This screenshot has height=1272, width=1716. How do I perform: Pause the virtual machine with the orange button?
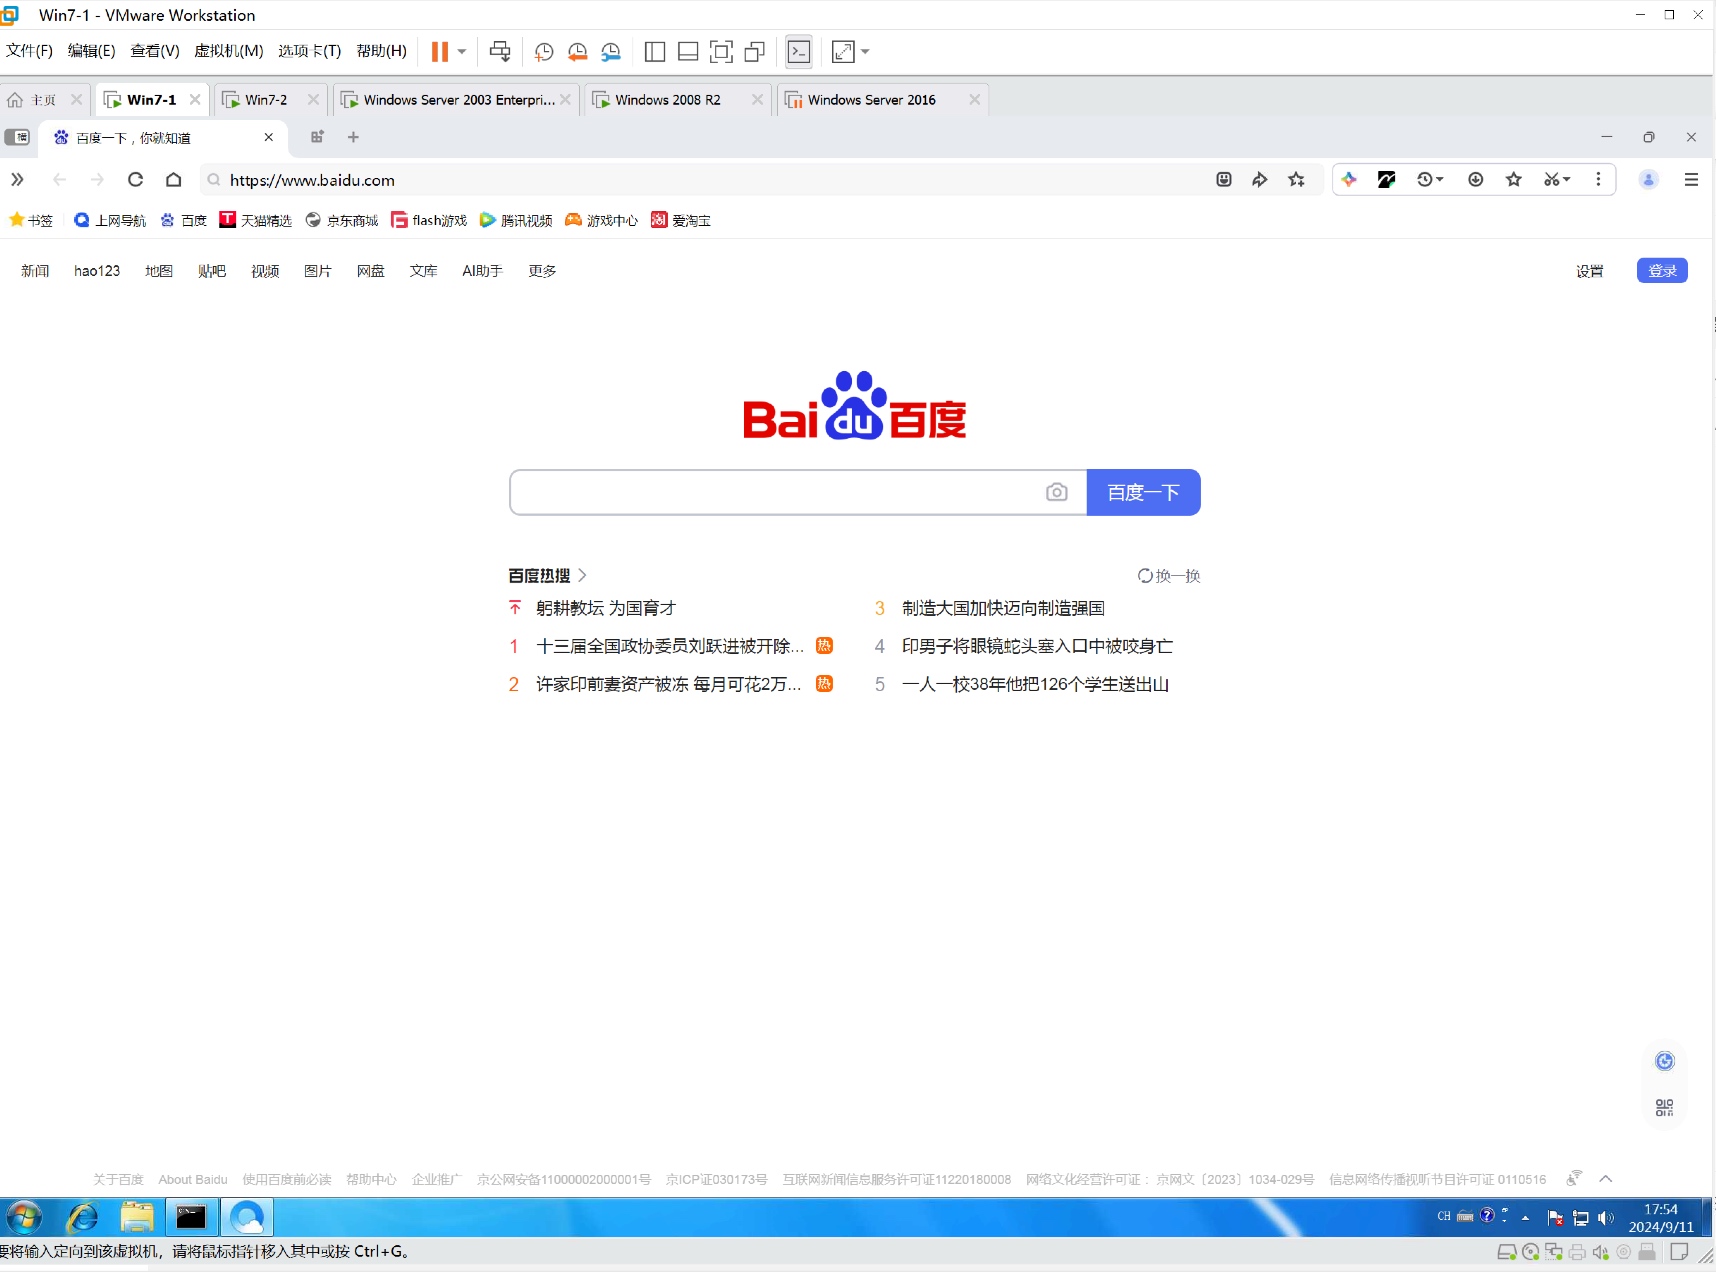click(x=439, y=52)
